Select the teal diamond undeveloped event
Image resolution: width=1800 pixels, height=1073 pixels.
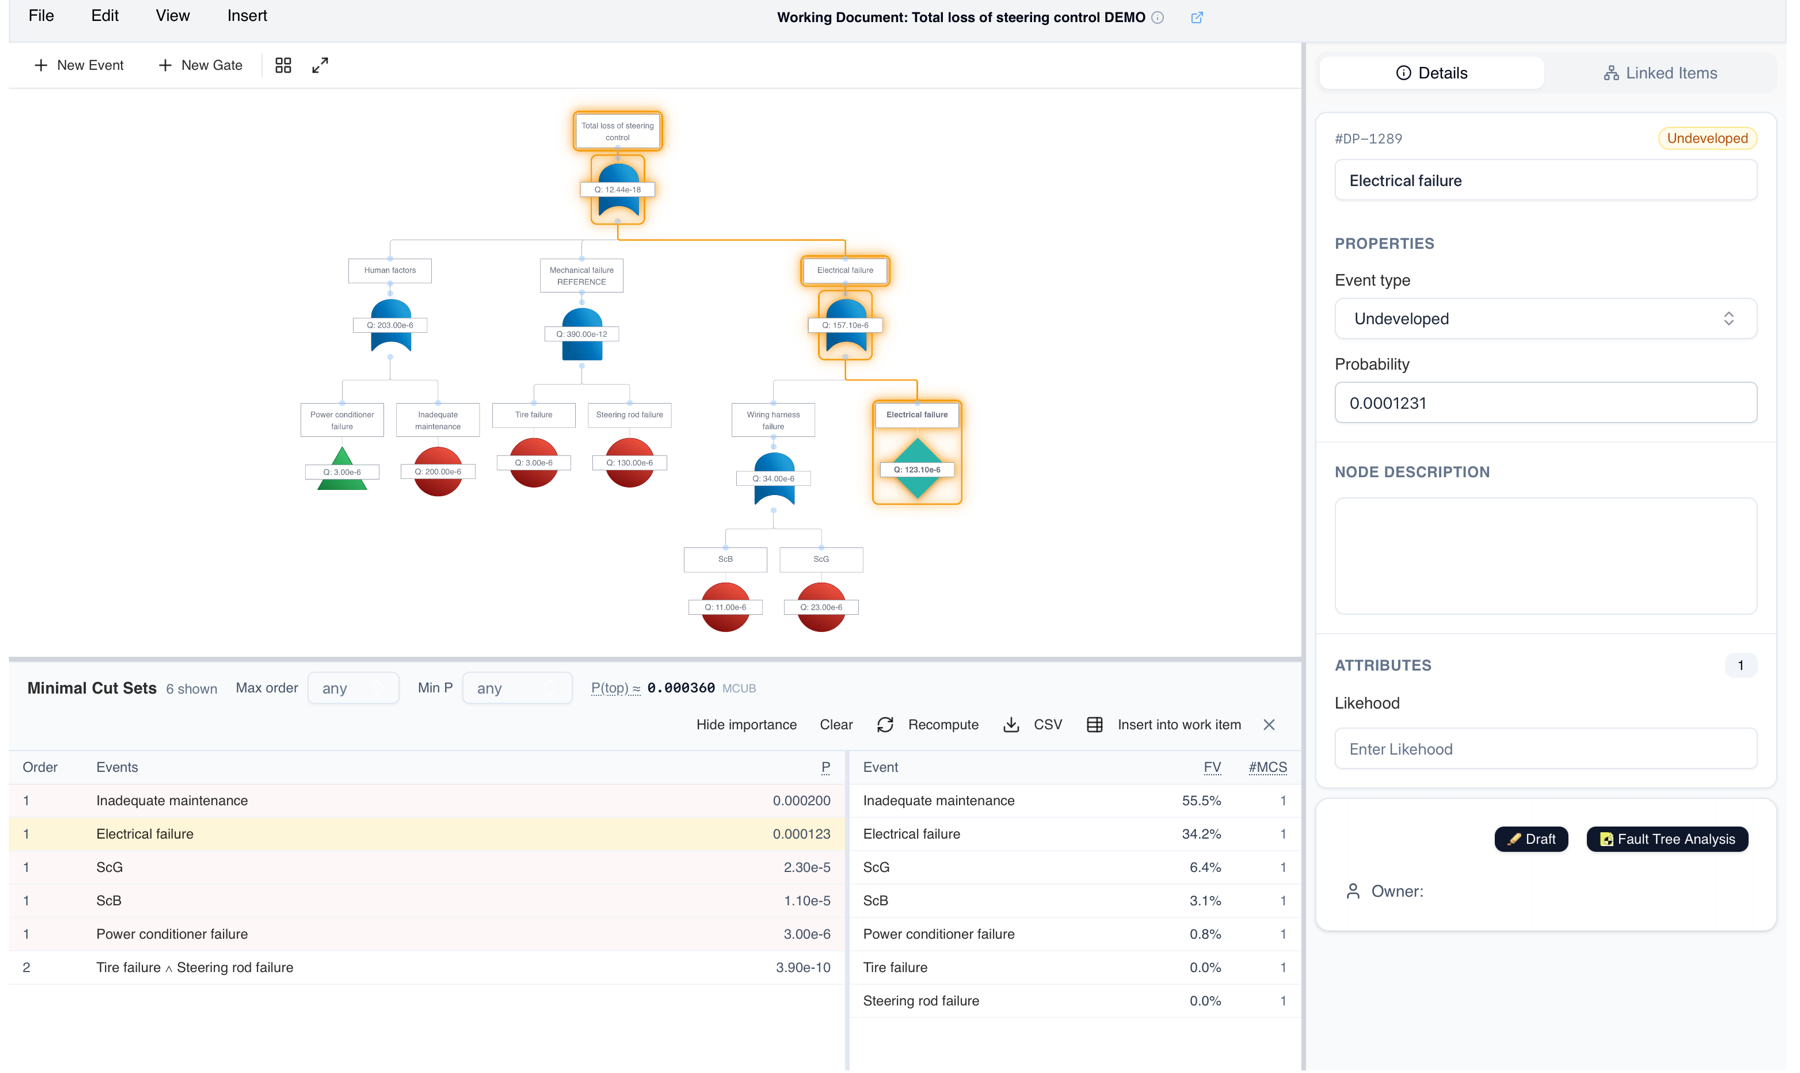(917, 469)
